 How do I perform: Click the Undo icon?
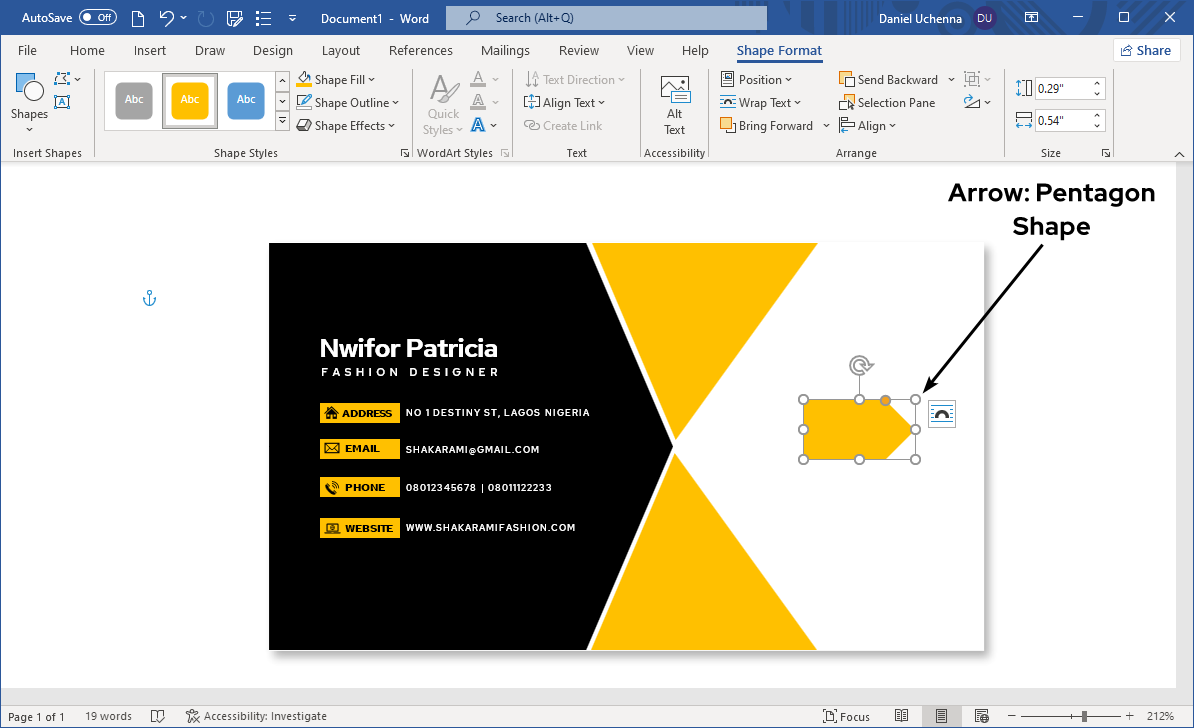(167, 18)
